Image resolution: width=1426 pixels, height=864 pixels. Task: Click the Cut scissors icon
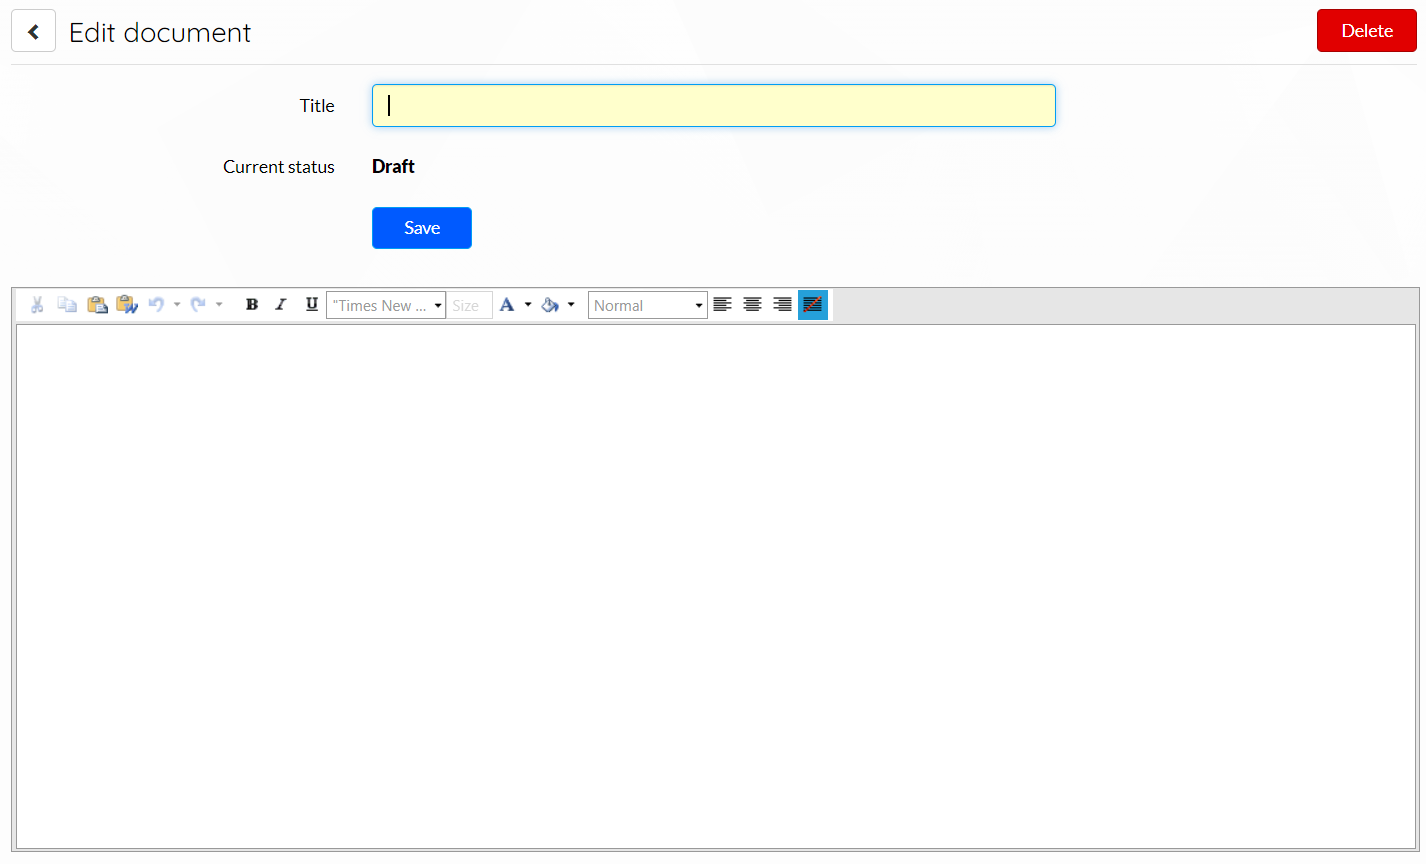(37, 305)
